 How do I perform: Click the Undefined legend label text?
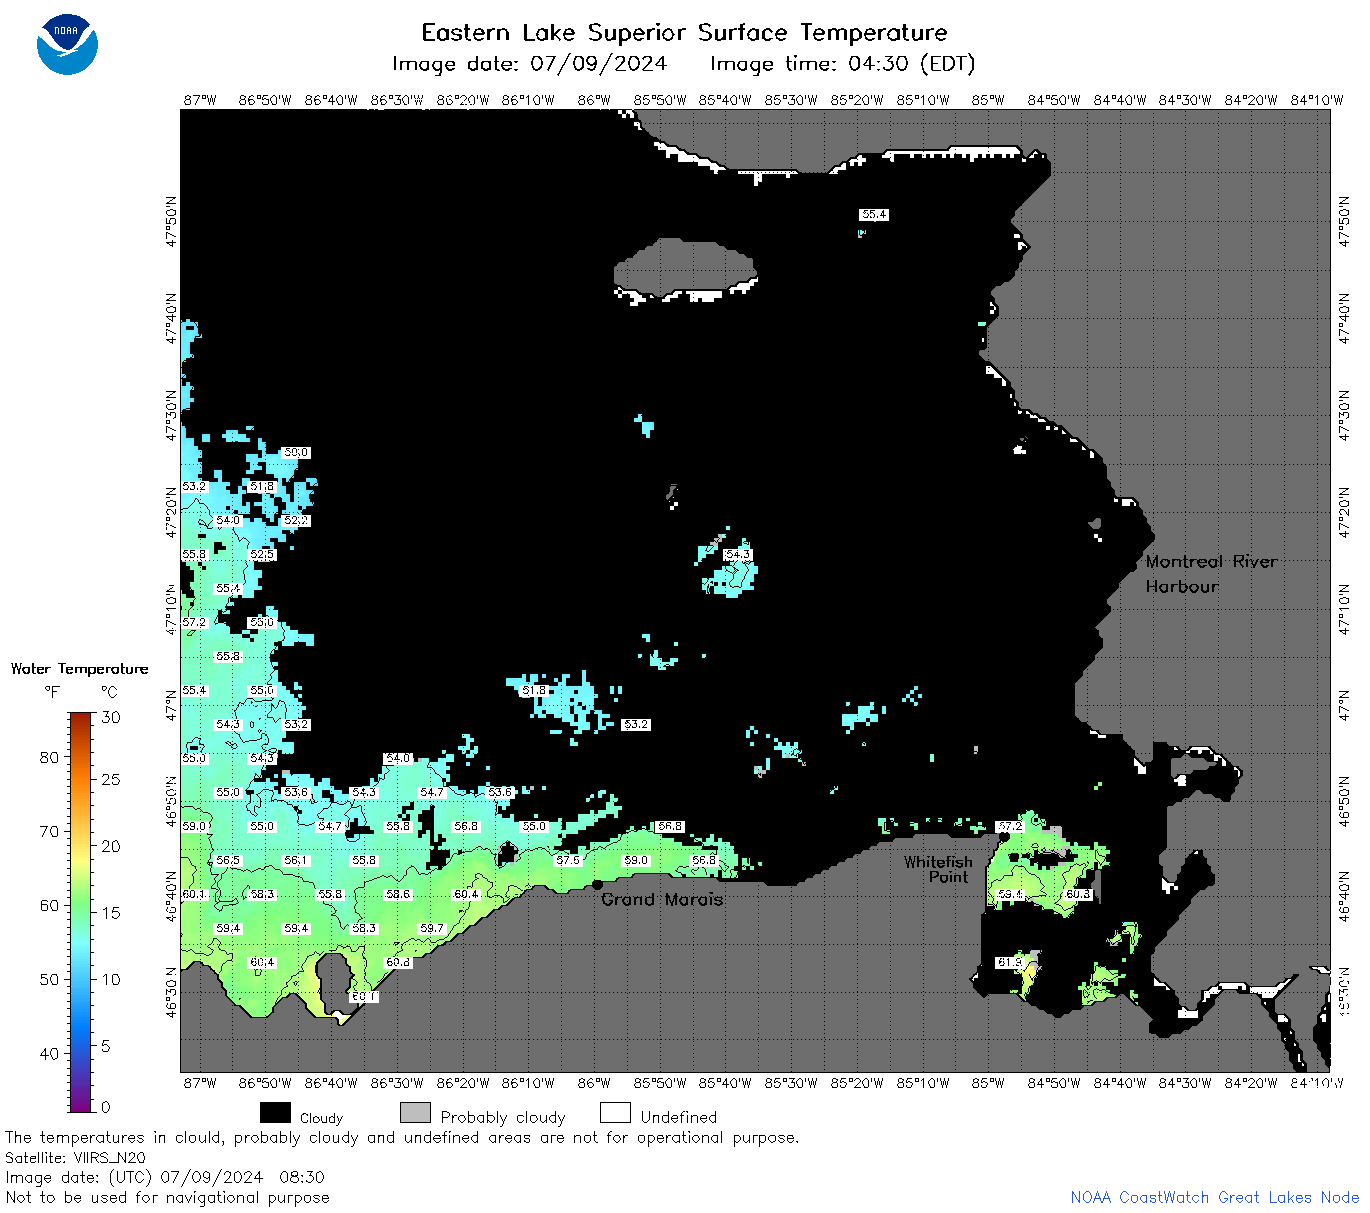(679, 1117)
